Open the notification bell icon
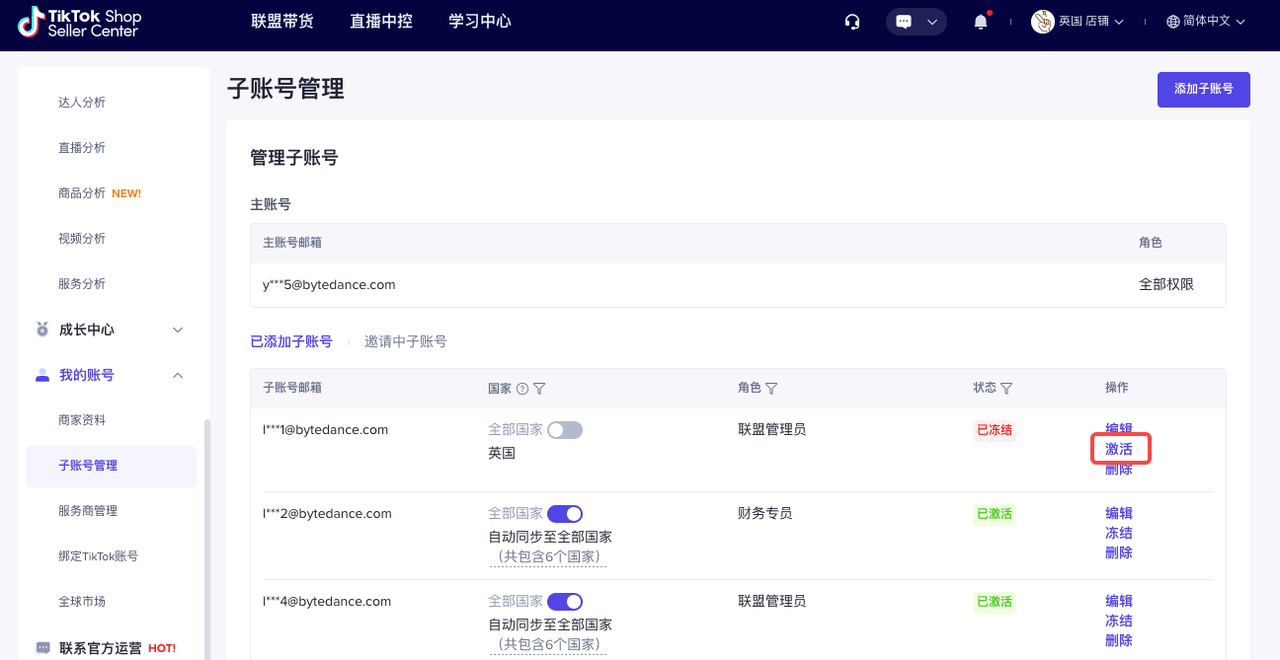This screenshot has width=1280, height=660. [x=981, y=22]
